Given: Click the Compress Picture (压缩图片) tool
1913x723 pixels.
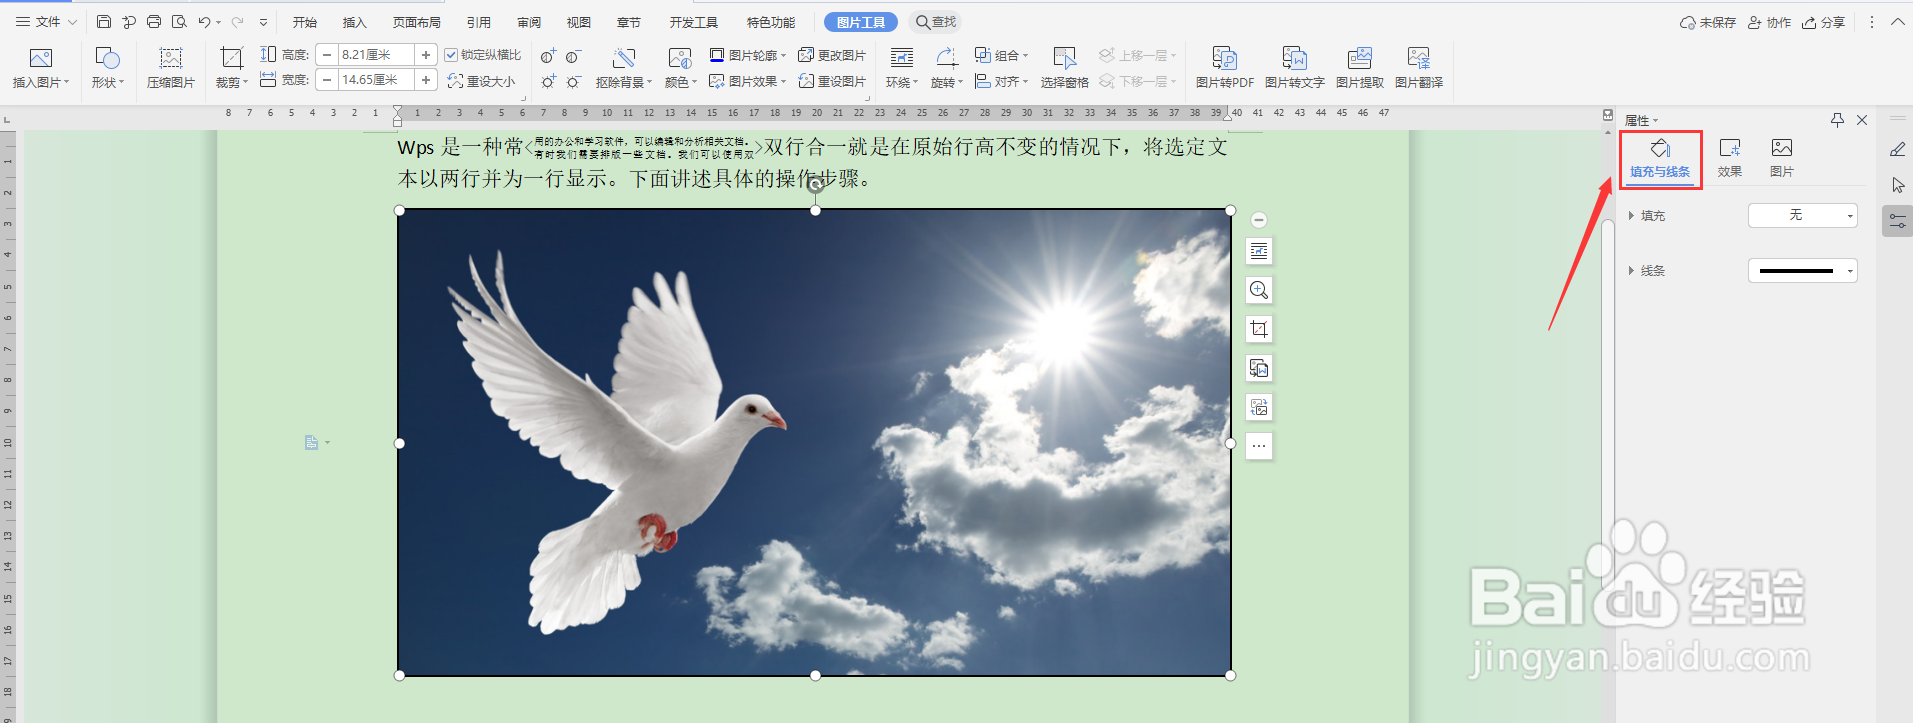Looking at the screenshot, I should pos(171,67).
